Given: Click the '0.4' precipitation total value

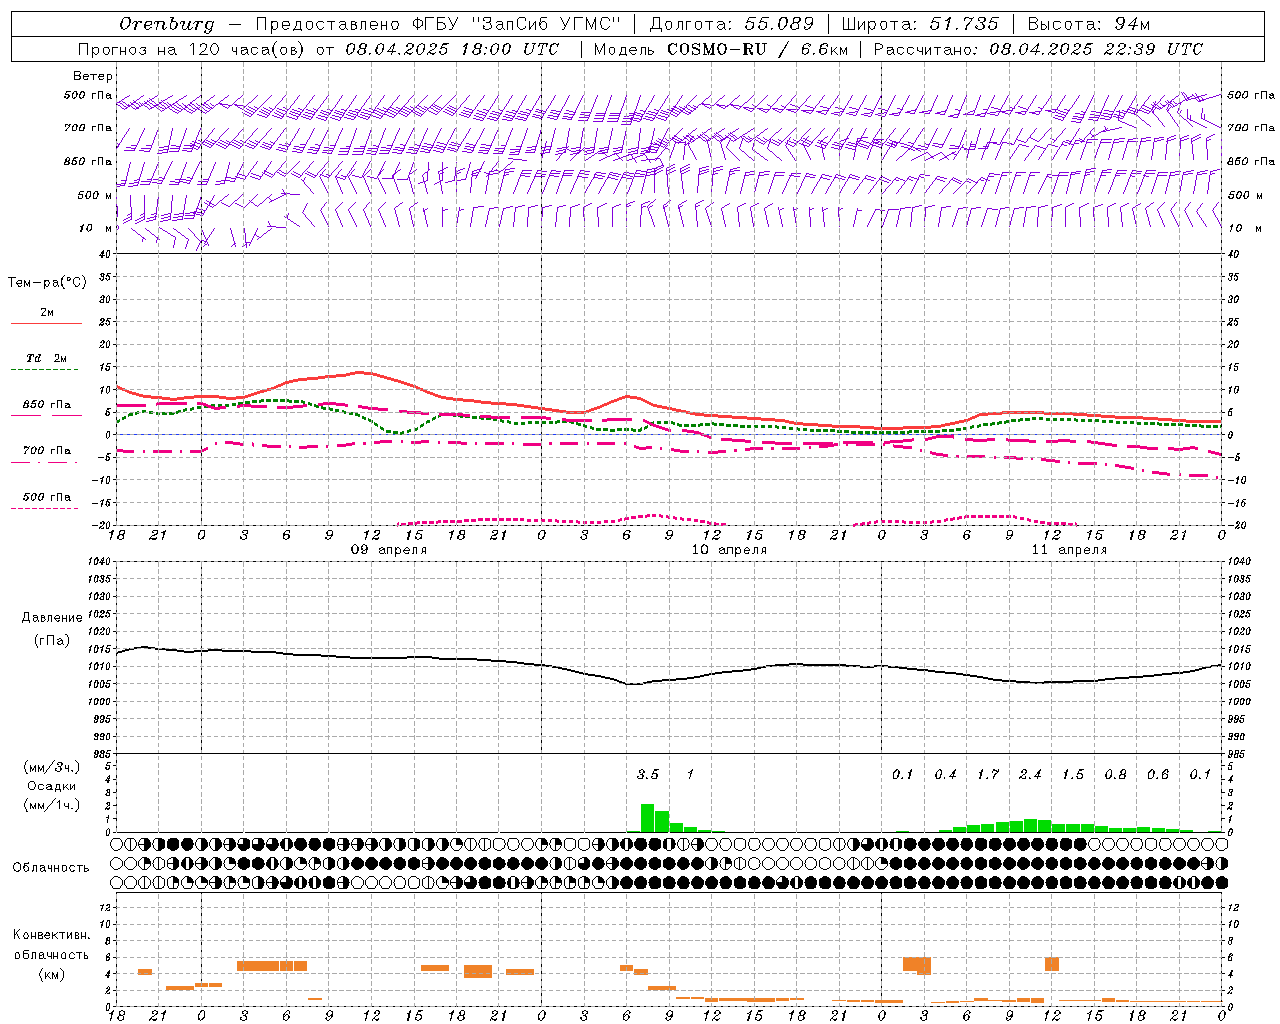Looking at the screenshot, I should point(945,774).
